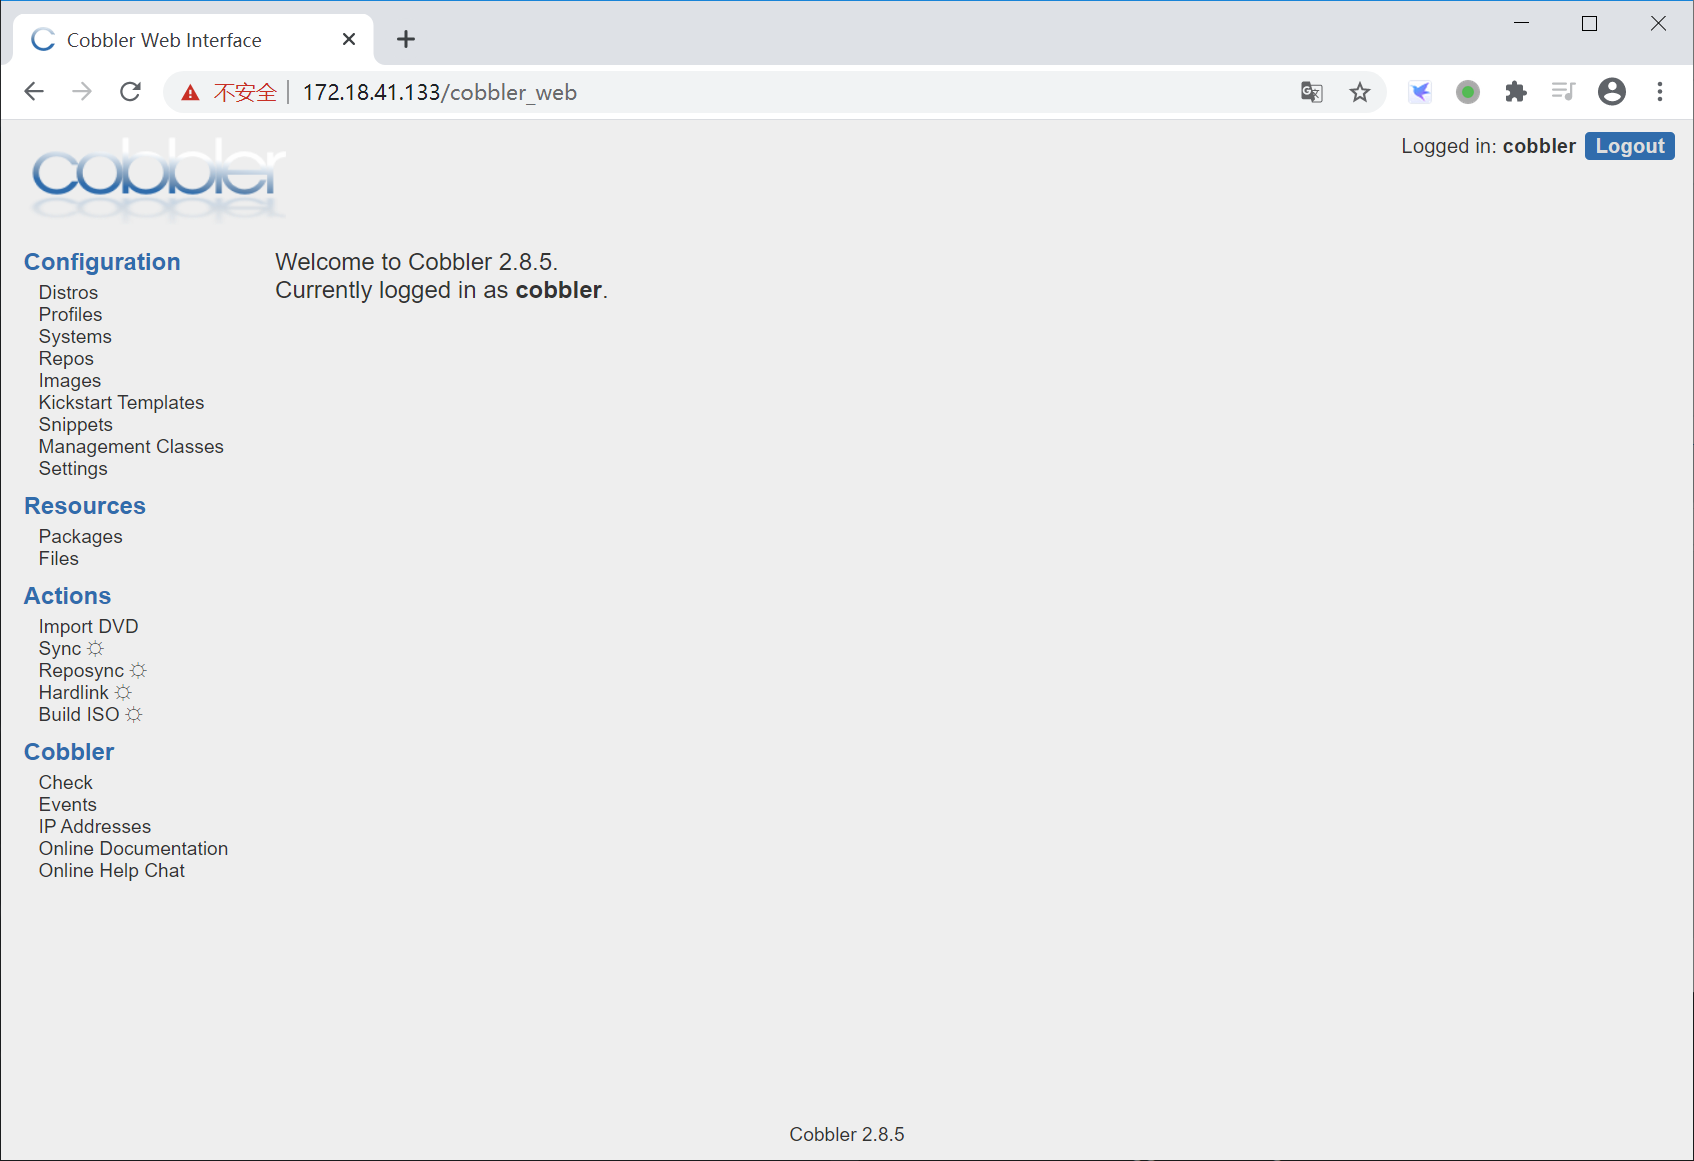This screenshot has height=1161, width=1694.
Task: Run the Hardlink action
Action: (74, 693)
